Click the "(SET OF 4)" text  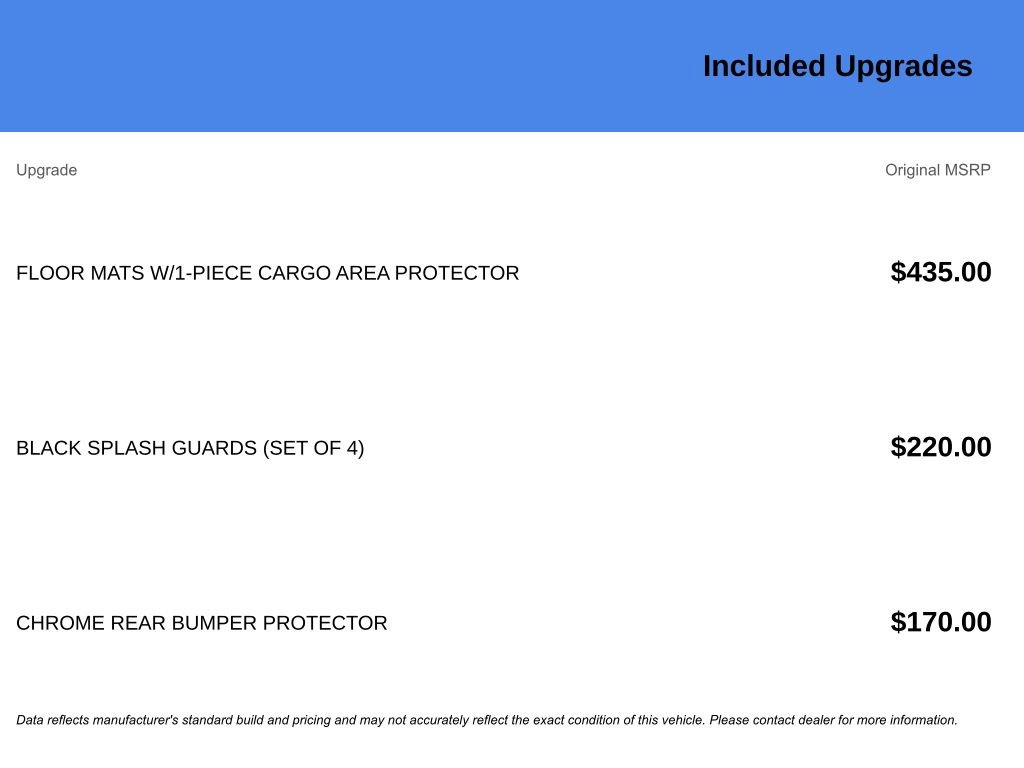(313, 448)
